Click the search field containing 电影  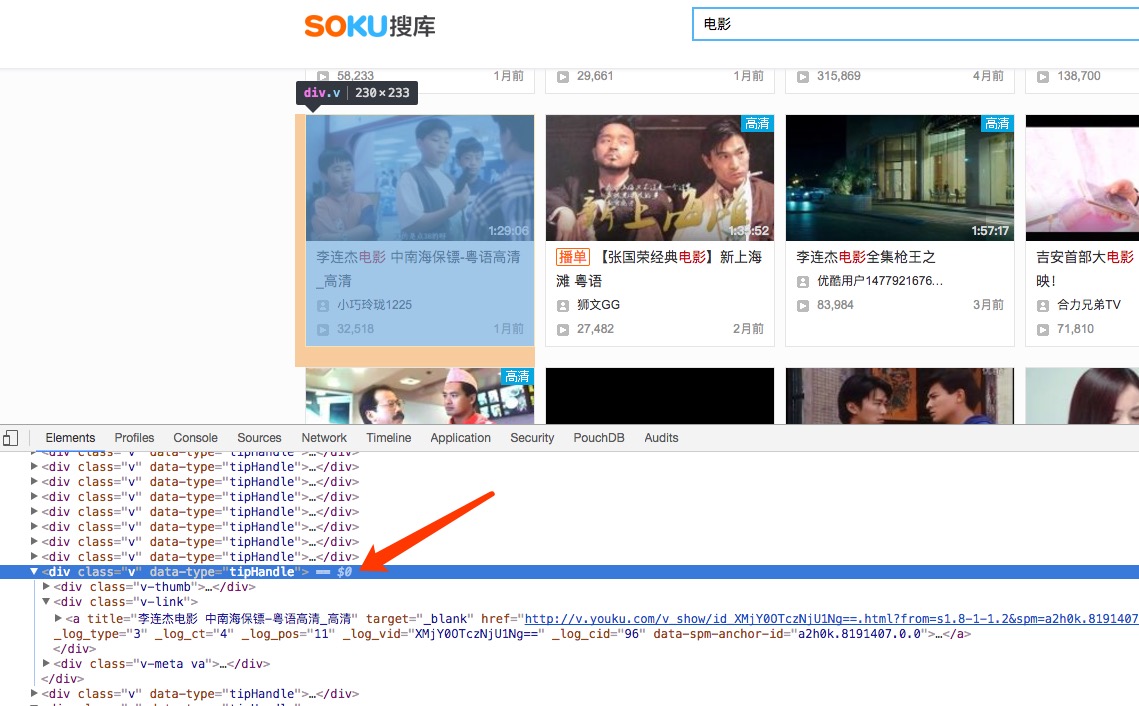pyautogui.click(x=915, y=24)
